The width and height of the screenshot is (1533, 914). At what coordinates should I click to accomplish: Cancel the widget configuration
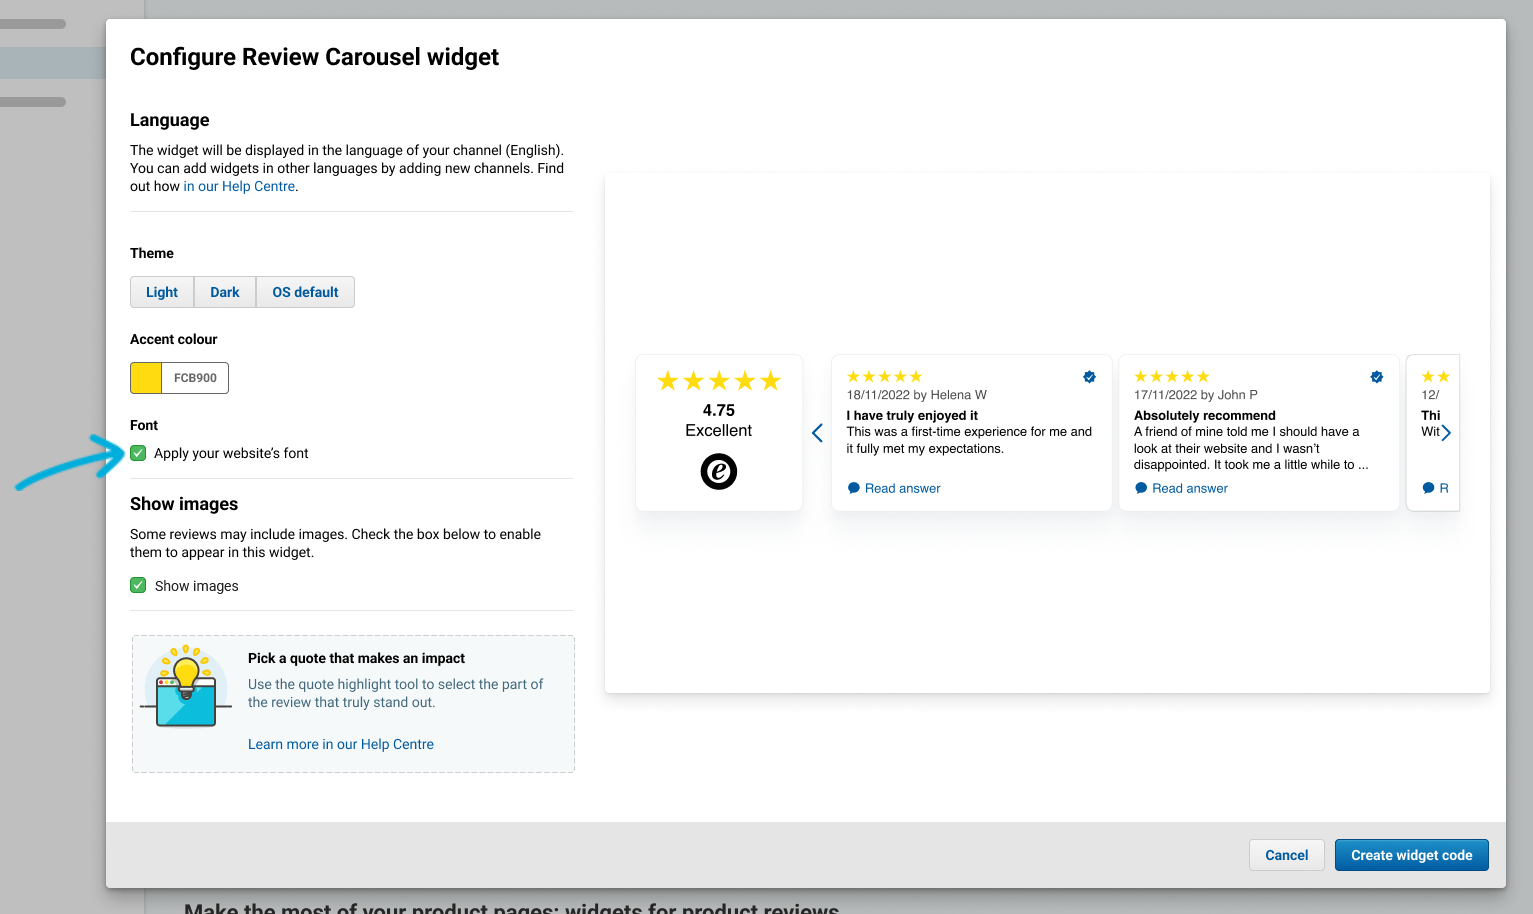(1286, 855)
